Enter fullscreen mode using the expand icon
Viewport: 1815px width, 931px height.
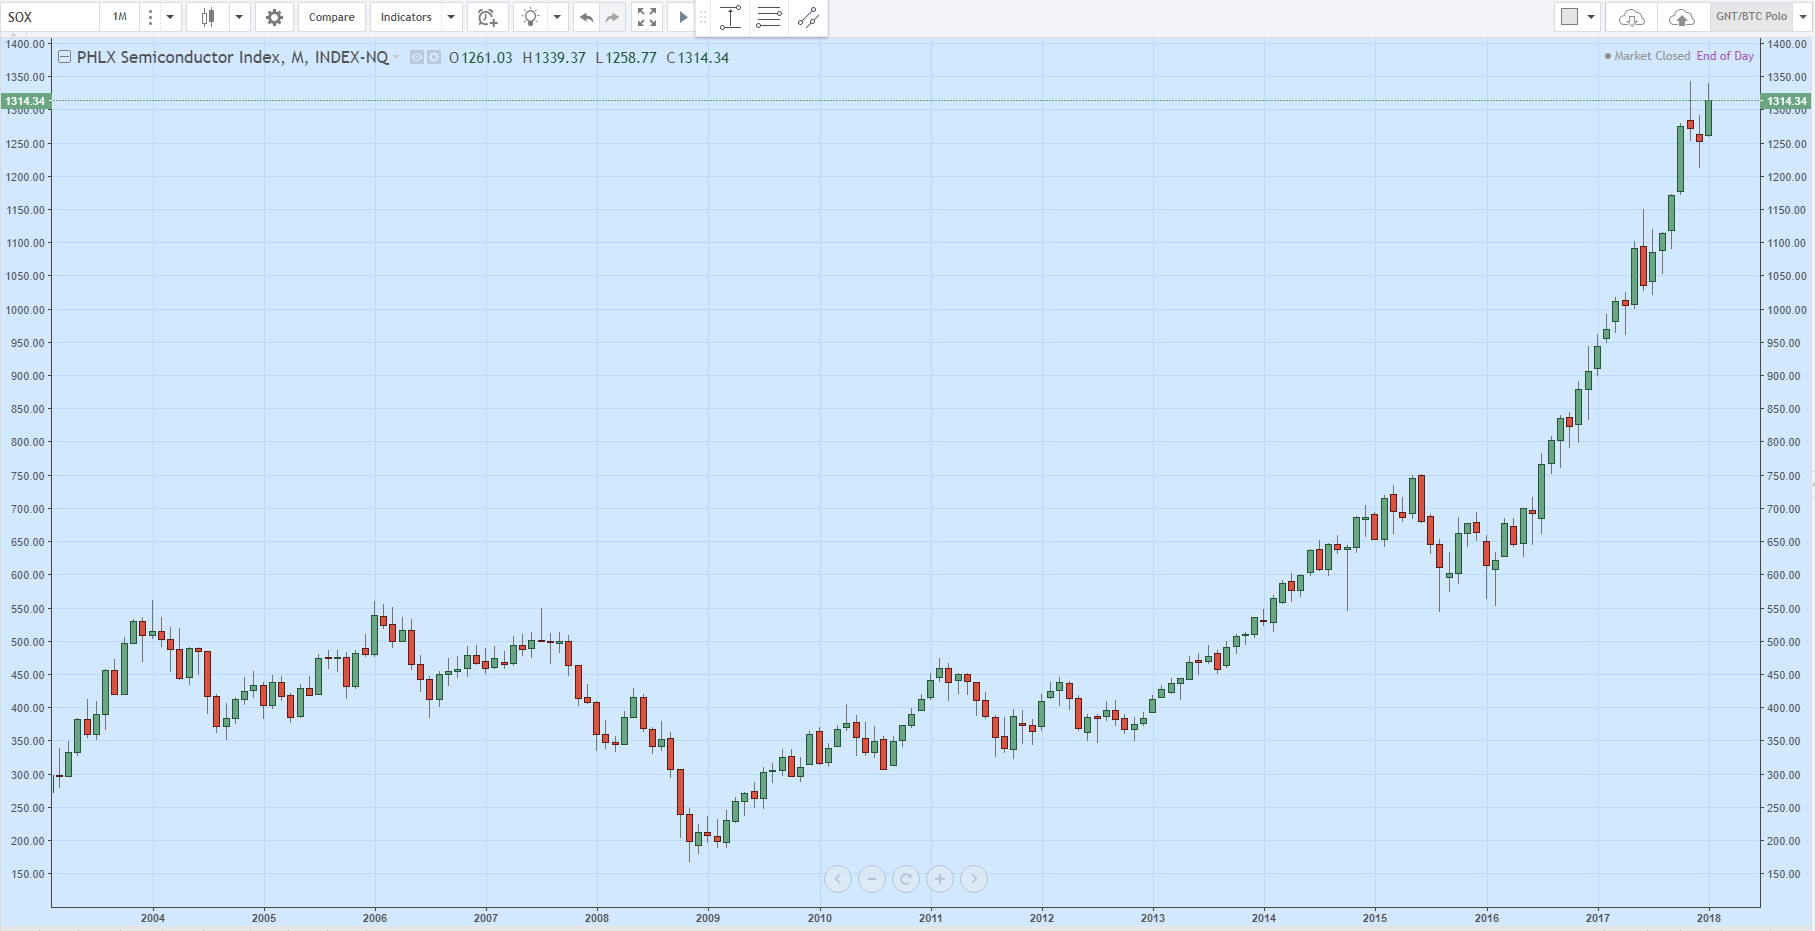point(647,17)
